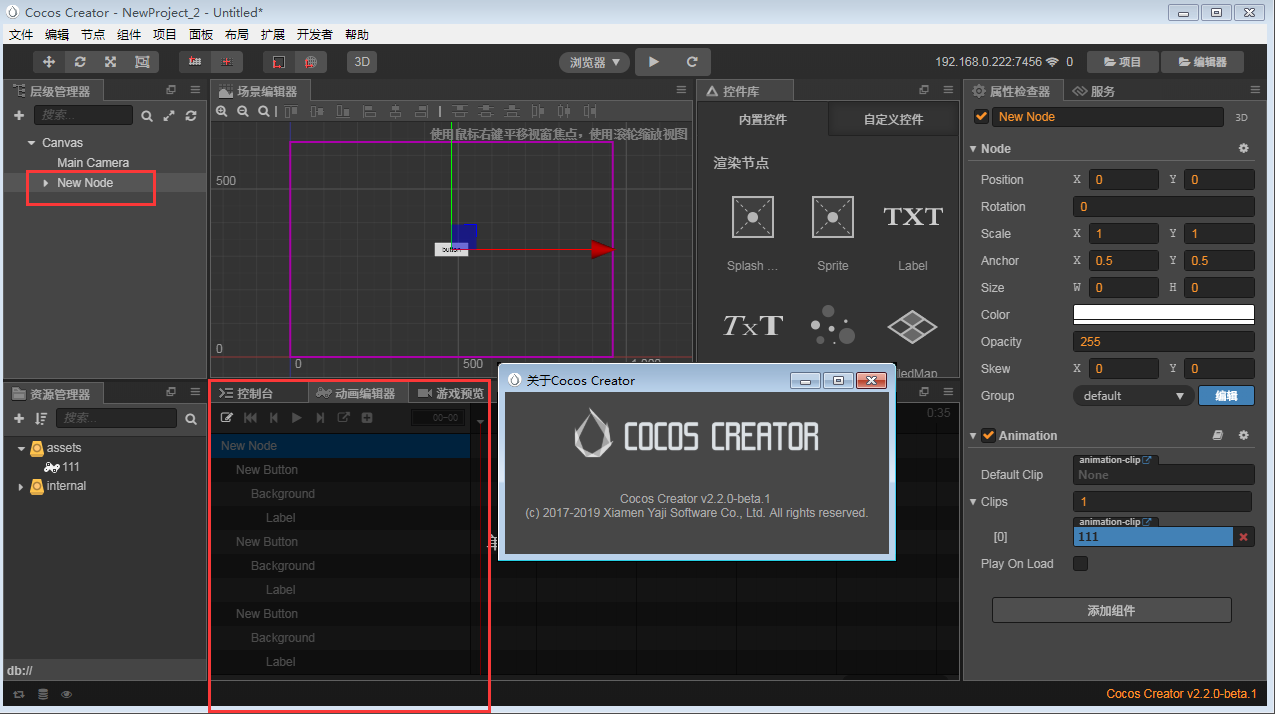
Task: Click the node name field New Node
Action: click(x=1109, y=117)
